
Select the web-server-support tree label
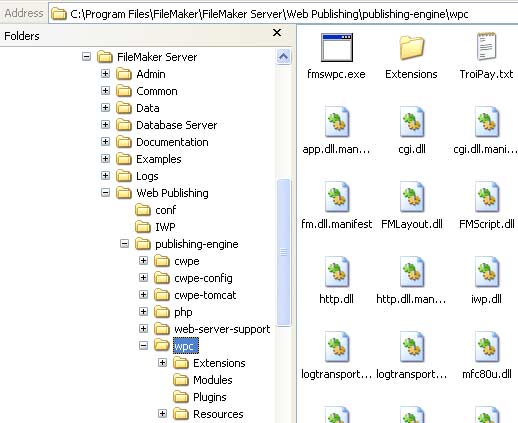click(x=222, y=329)
